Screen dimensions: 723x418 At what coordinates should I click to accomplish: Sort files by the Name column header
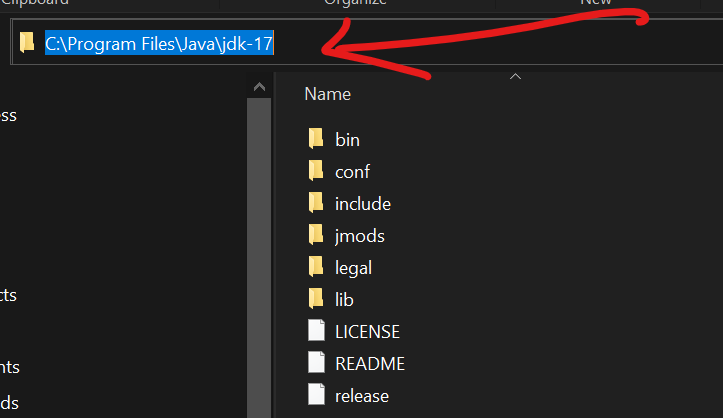(x=327, y=94)
